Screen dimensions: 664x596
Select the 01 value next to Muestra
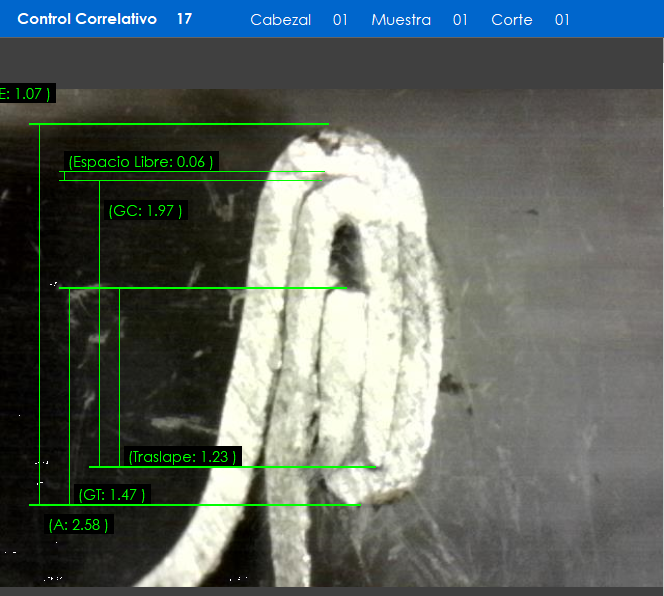coord(460,20)
